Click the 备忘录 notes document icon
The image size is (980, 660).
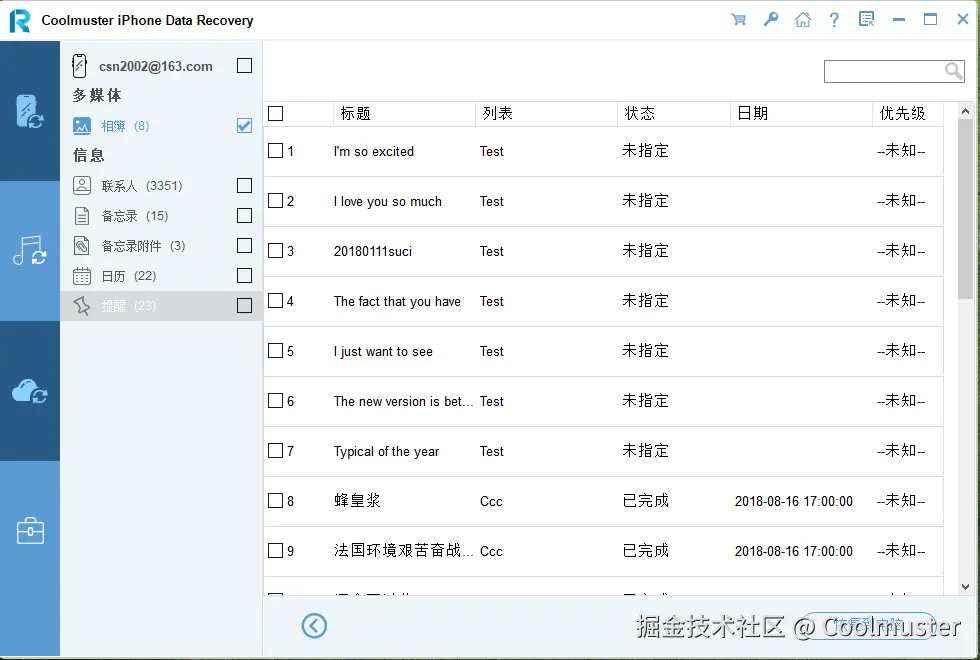pos(82,216)
